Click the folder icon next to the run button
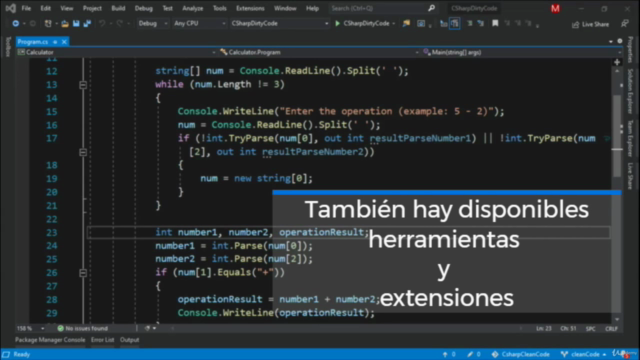 coord(406,24)
